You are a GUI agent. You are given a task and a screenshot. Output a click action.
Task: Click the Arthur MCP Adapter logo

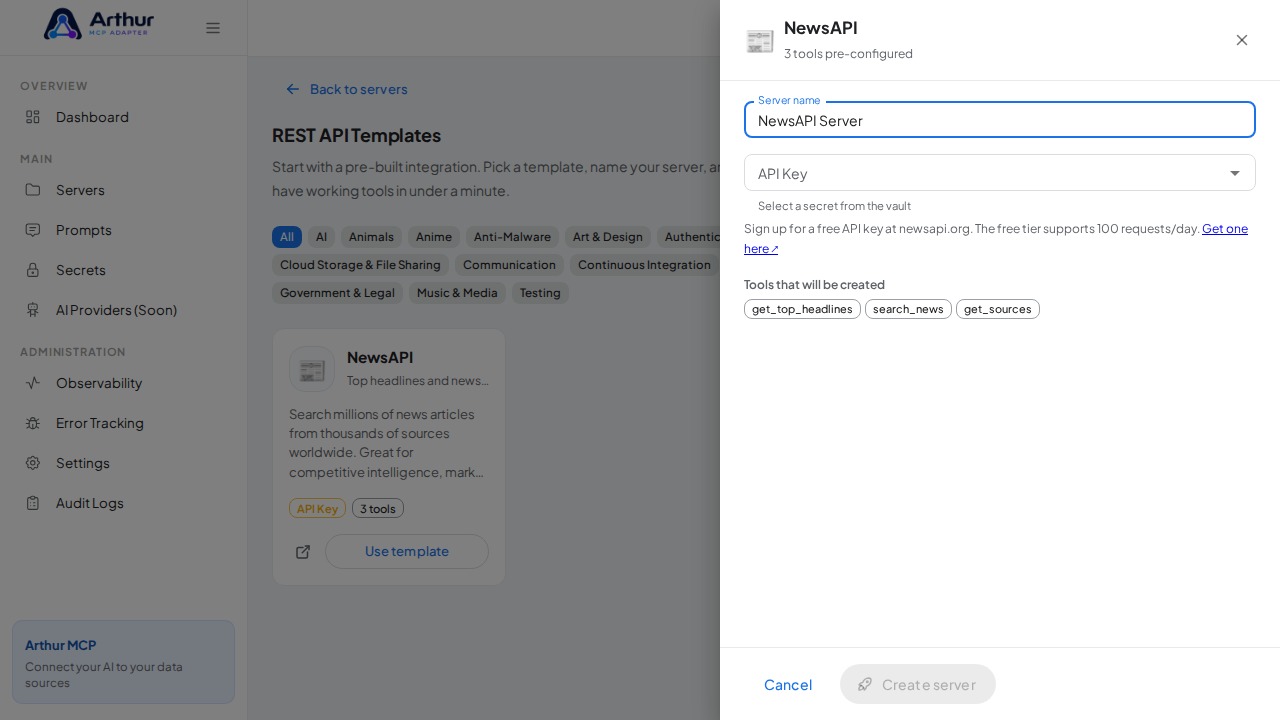coord(99,24)
